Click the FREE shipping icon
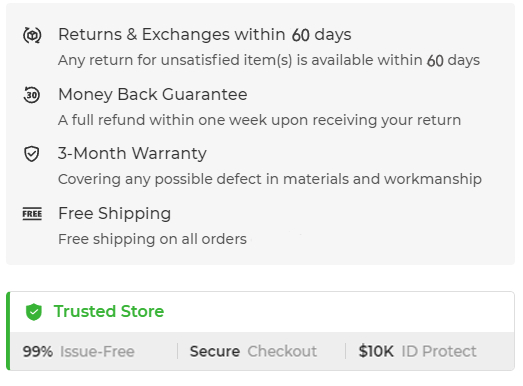 click(32, 214)
